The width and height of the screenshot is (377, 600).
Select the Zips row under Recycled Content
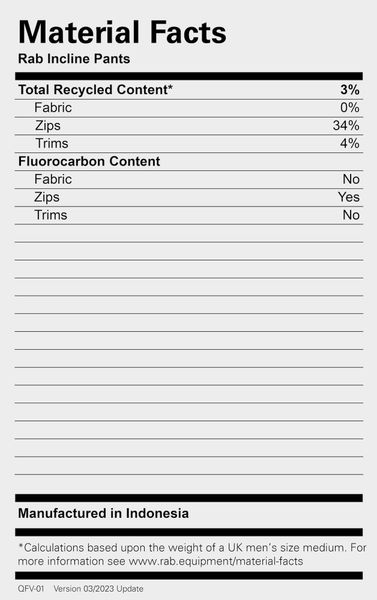189,126
